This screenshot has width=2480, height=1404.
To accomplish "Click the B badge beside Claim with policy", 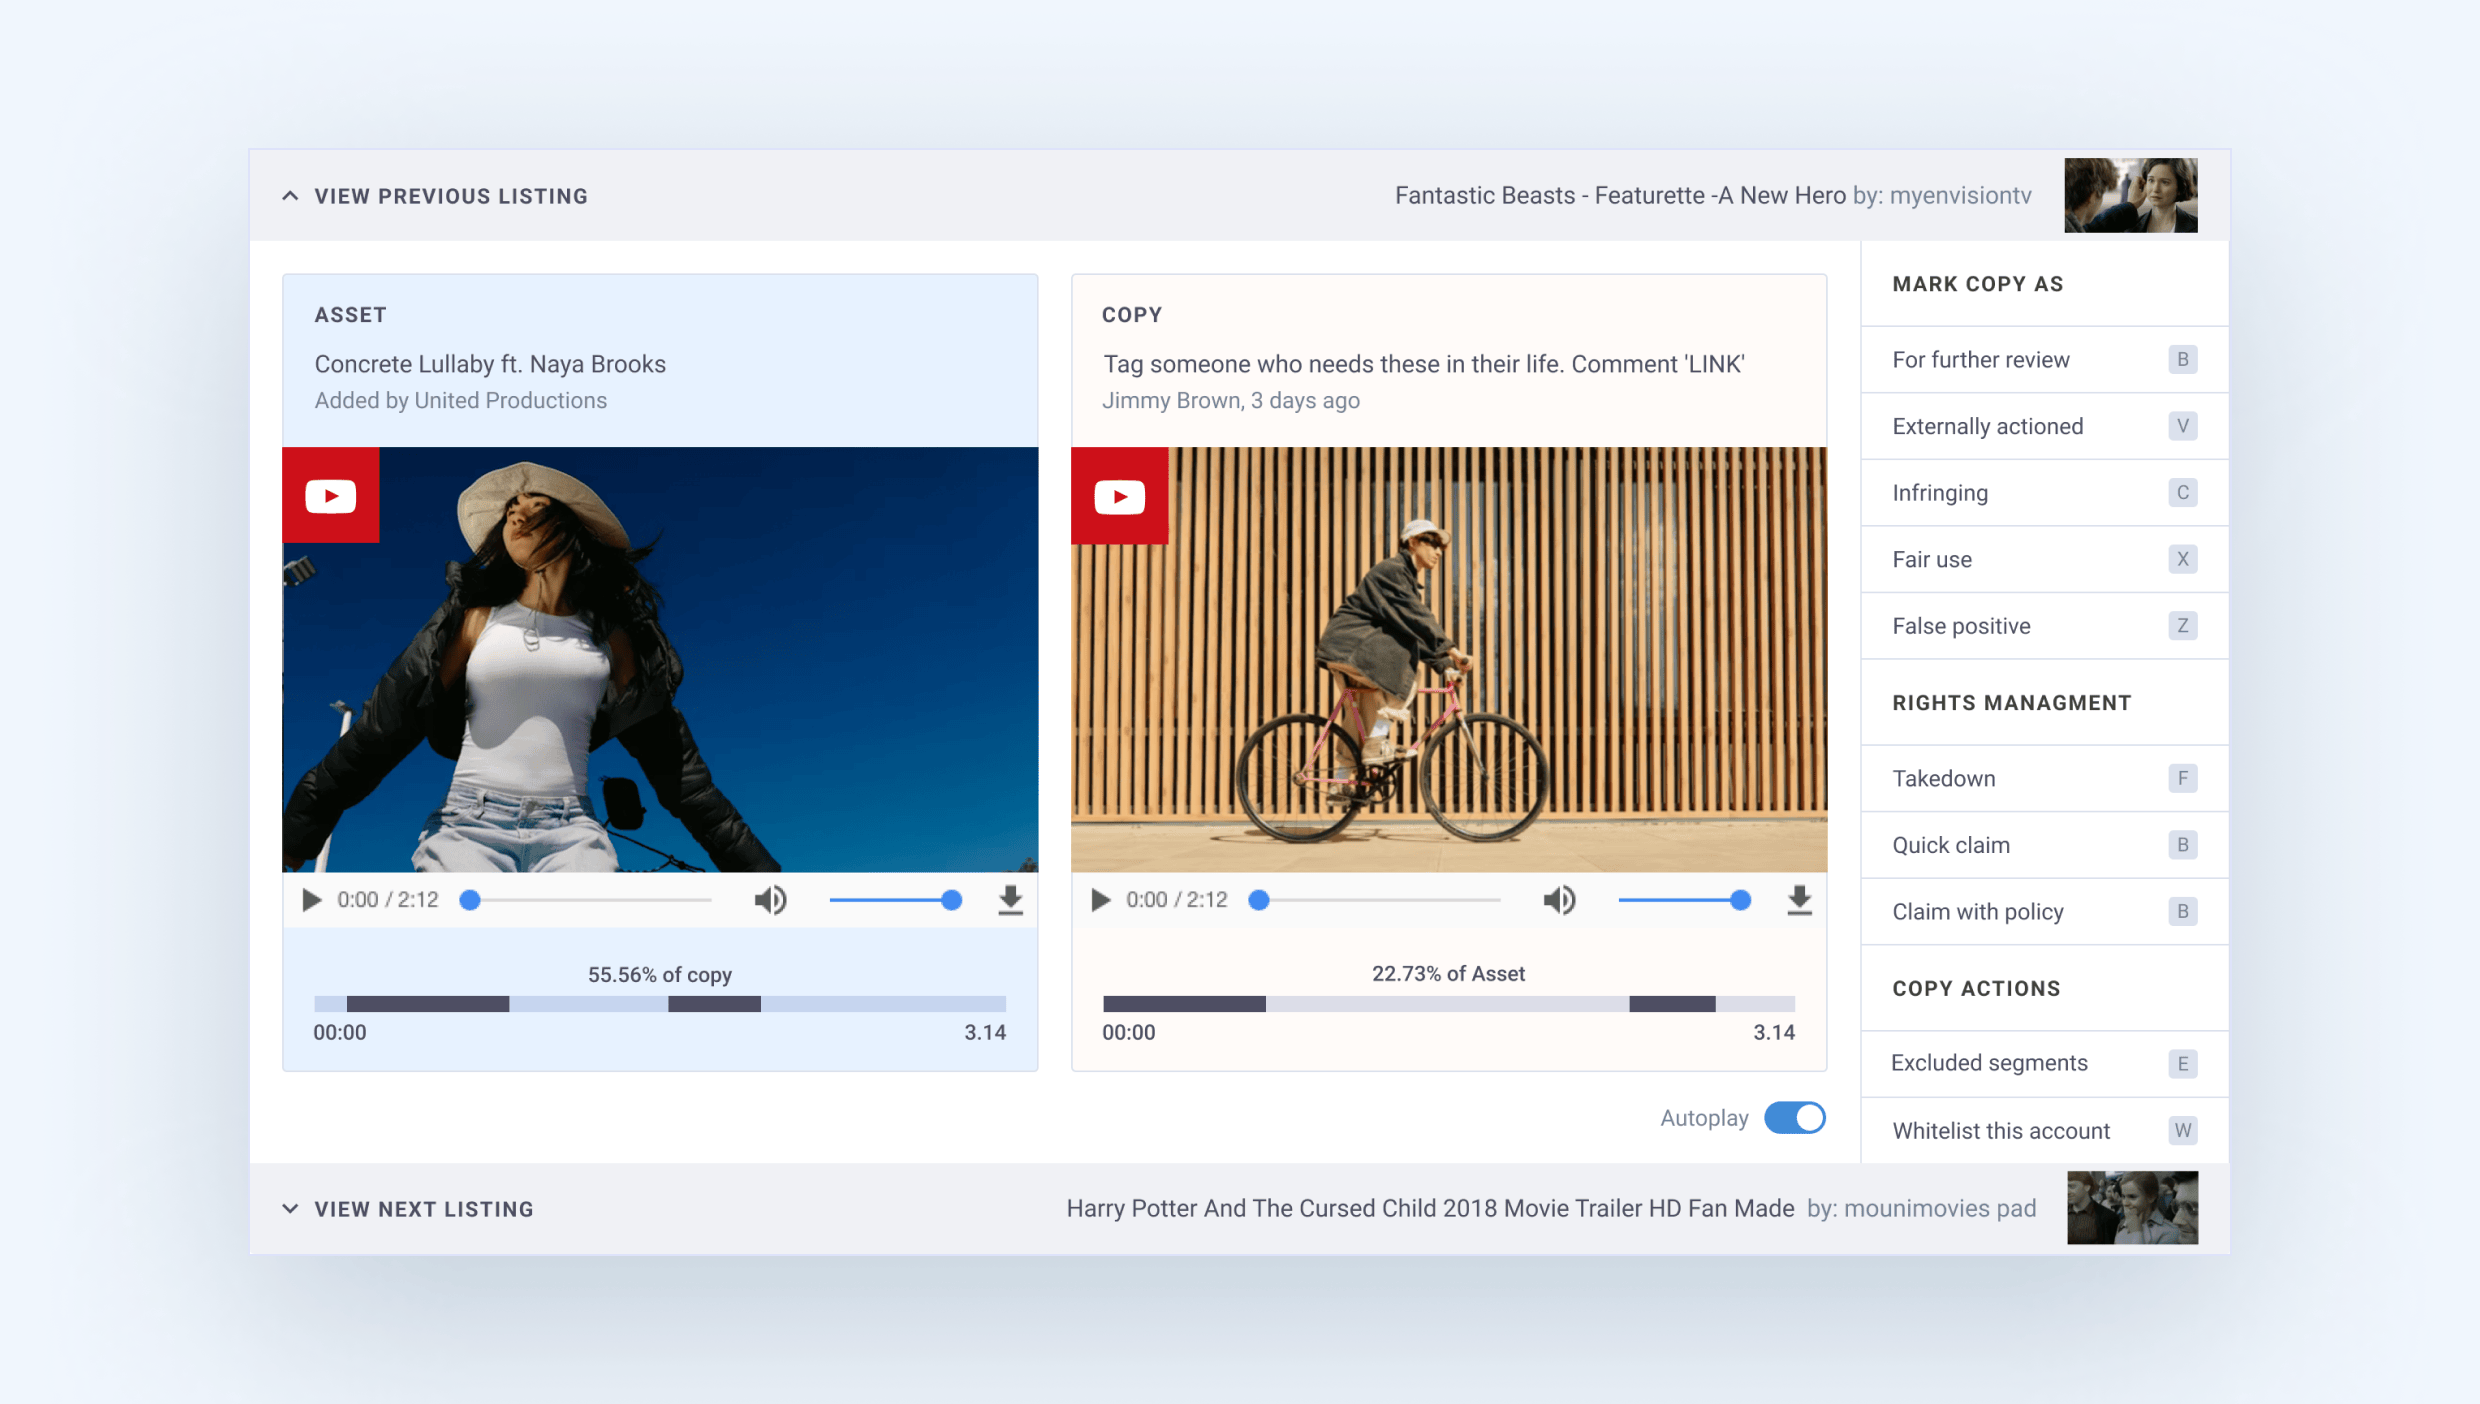I will 2182,911.
